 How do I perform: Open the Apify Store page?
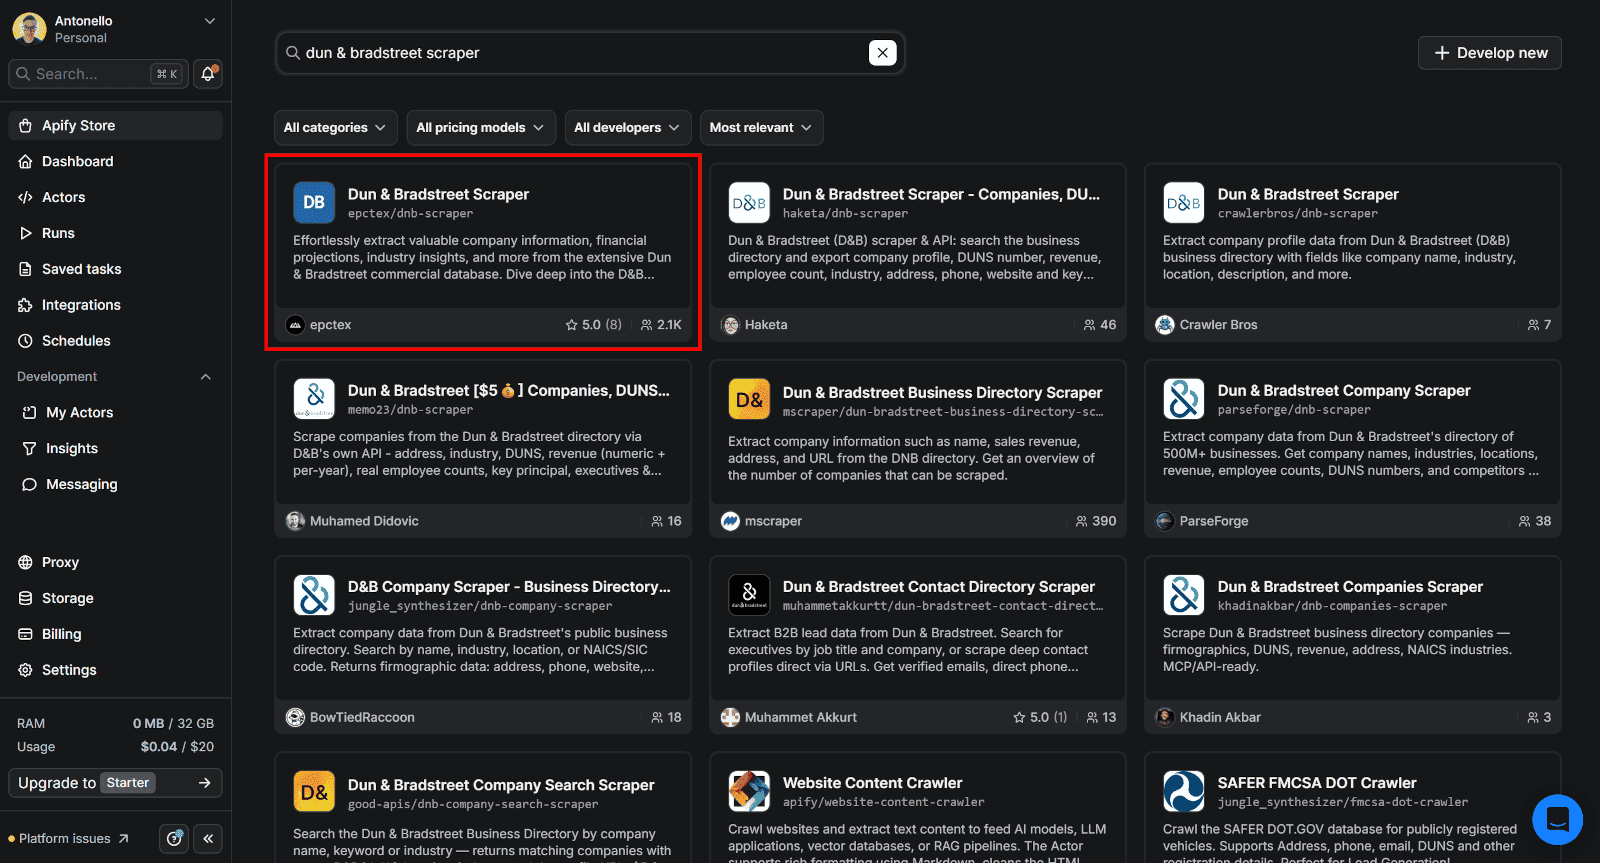coord(116,125)
